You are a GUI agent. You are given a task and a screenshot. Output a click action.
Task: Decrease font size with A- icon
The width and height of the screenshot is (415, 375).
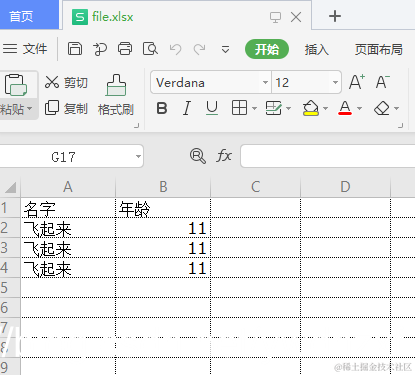pos(382,82)
